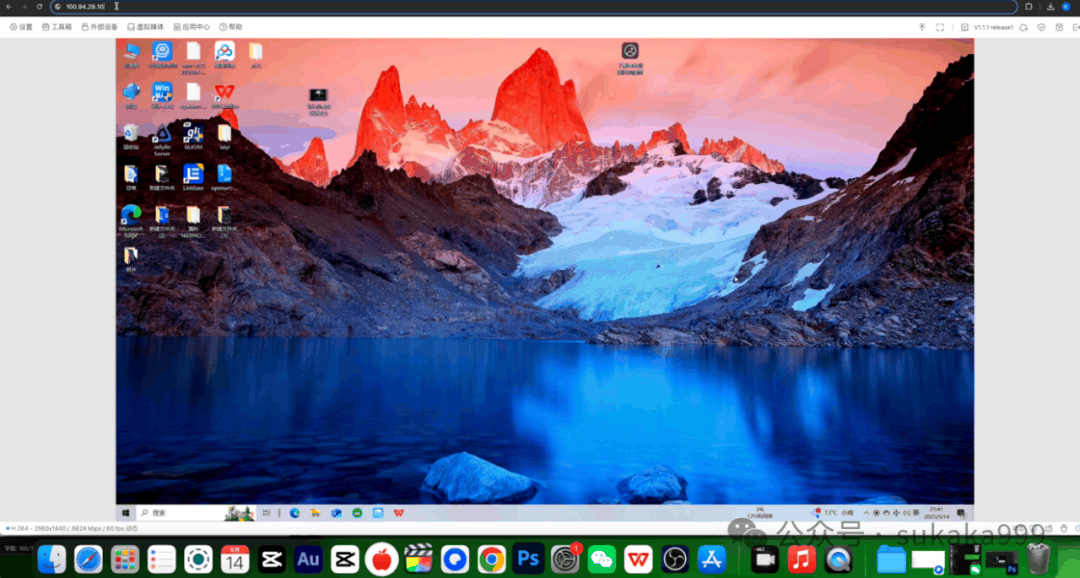Open the Jellyfin Server desktop shortcut
Image resolution: width=1080 pixels, height=578 pixels.
pyautogui.click(x=162, y=140)
